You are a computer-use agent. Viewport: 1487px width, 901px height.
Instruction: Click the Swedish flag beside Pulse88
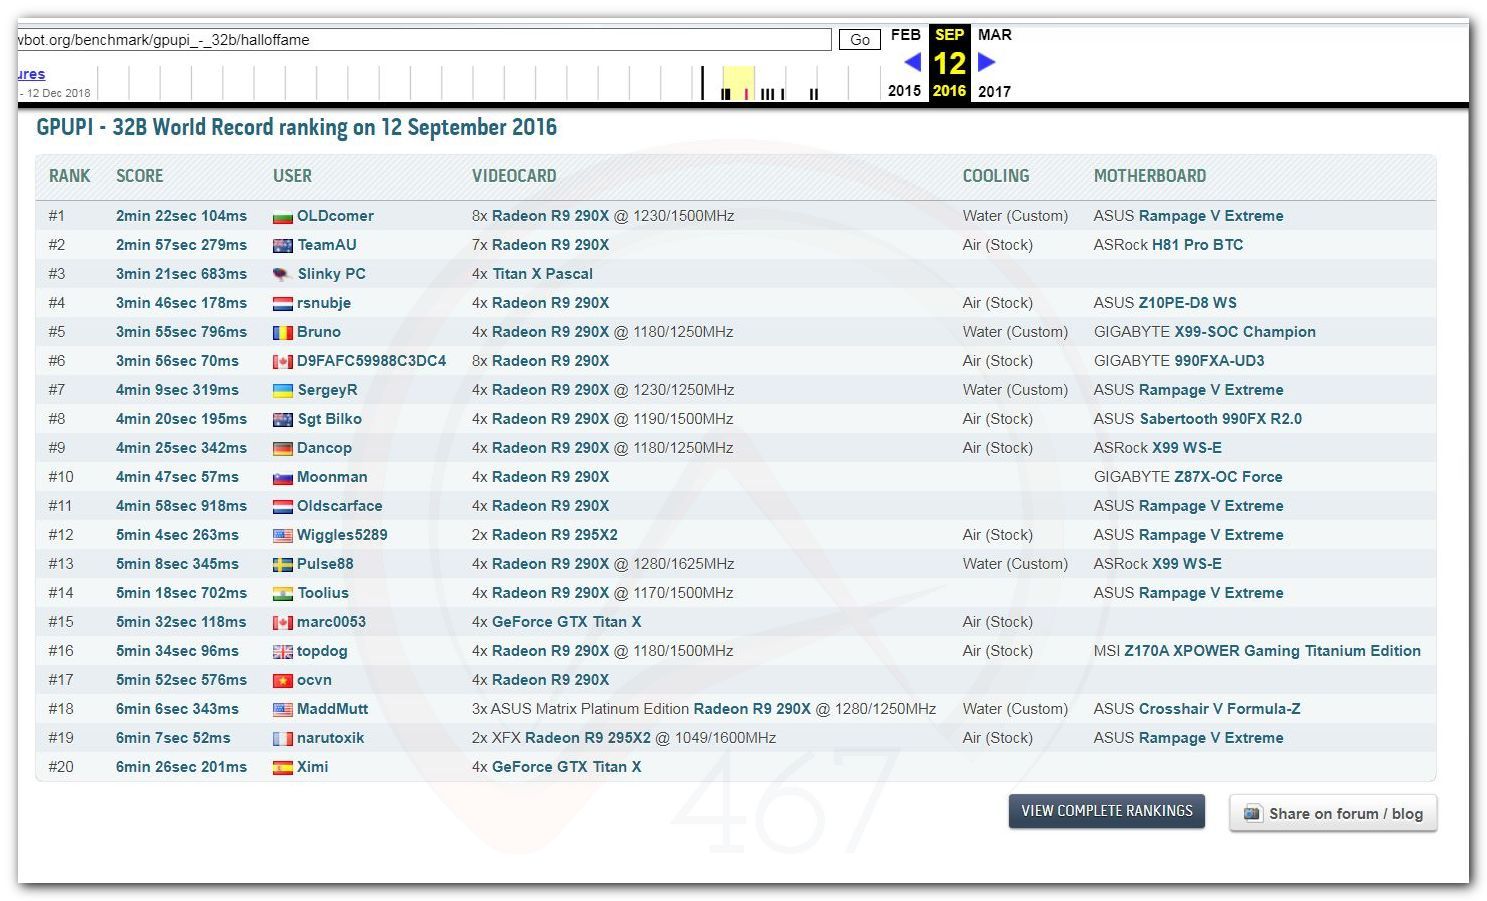283,564
